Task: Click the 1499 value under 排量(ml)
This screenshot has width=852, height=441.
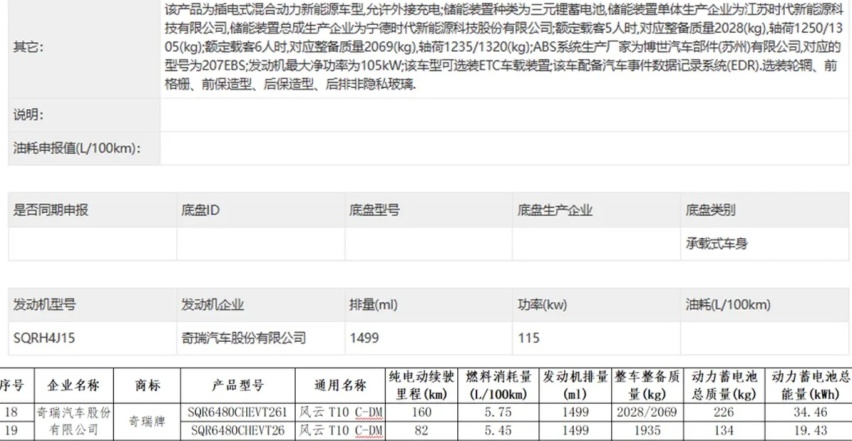Action: coord(364,338)
